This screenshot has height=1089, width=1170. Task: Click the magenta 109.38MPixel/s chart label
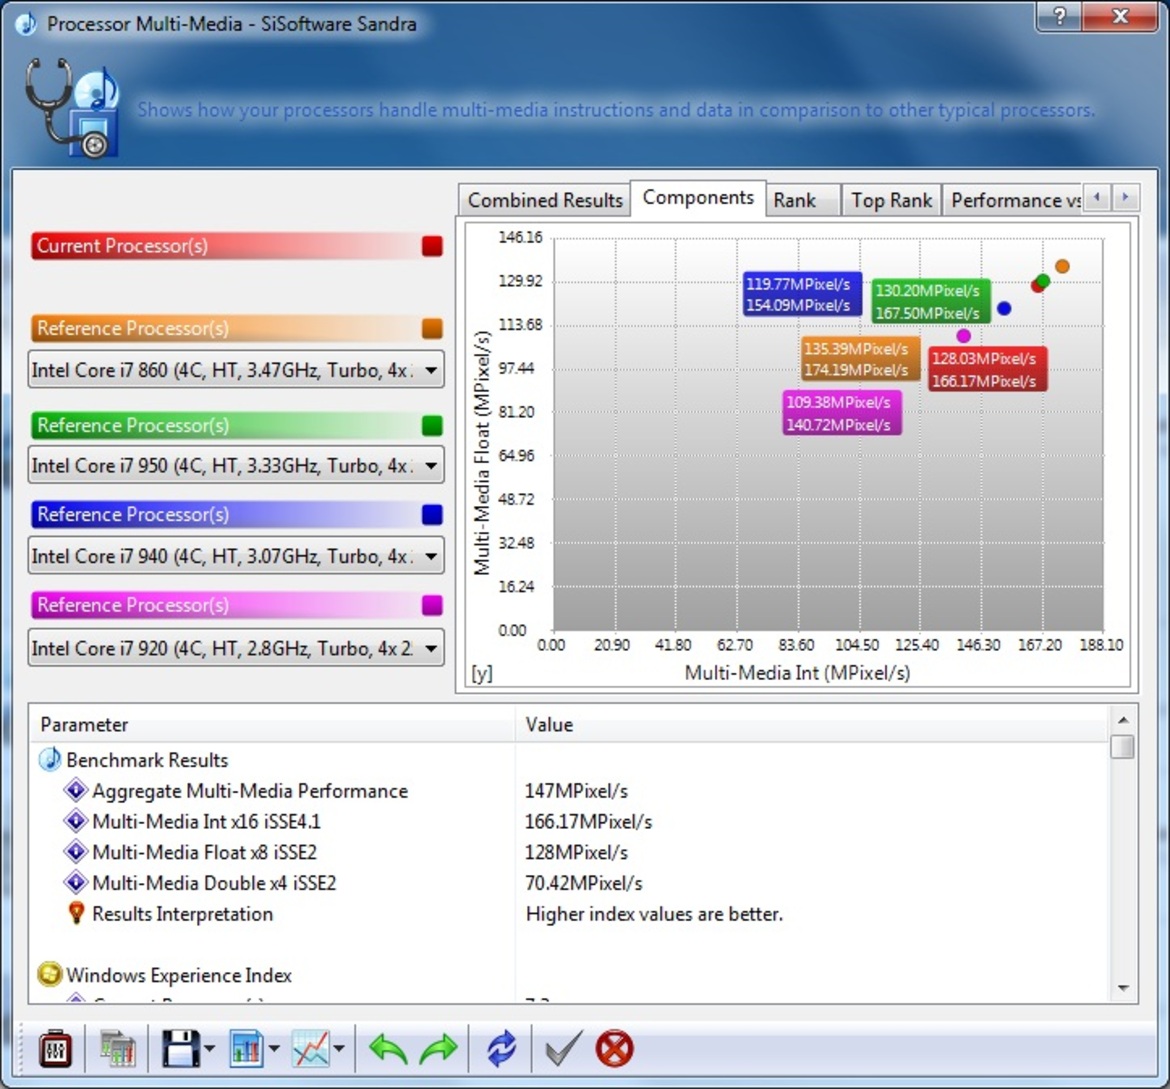[x=842, y=413]
